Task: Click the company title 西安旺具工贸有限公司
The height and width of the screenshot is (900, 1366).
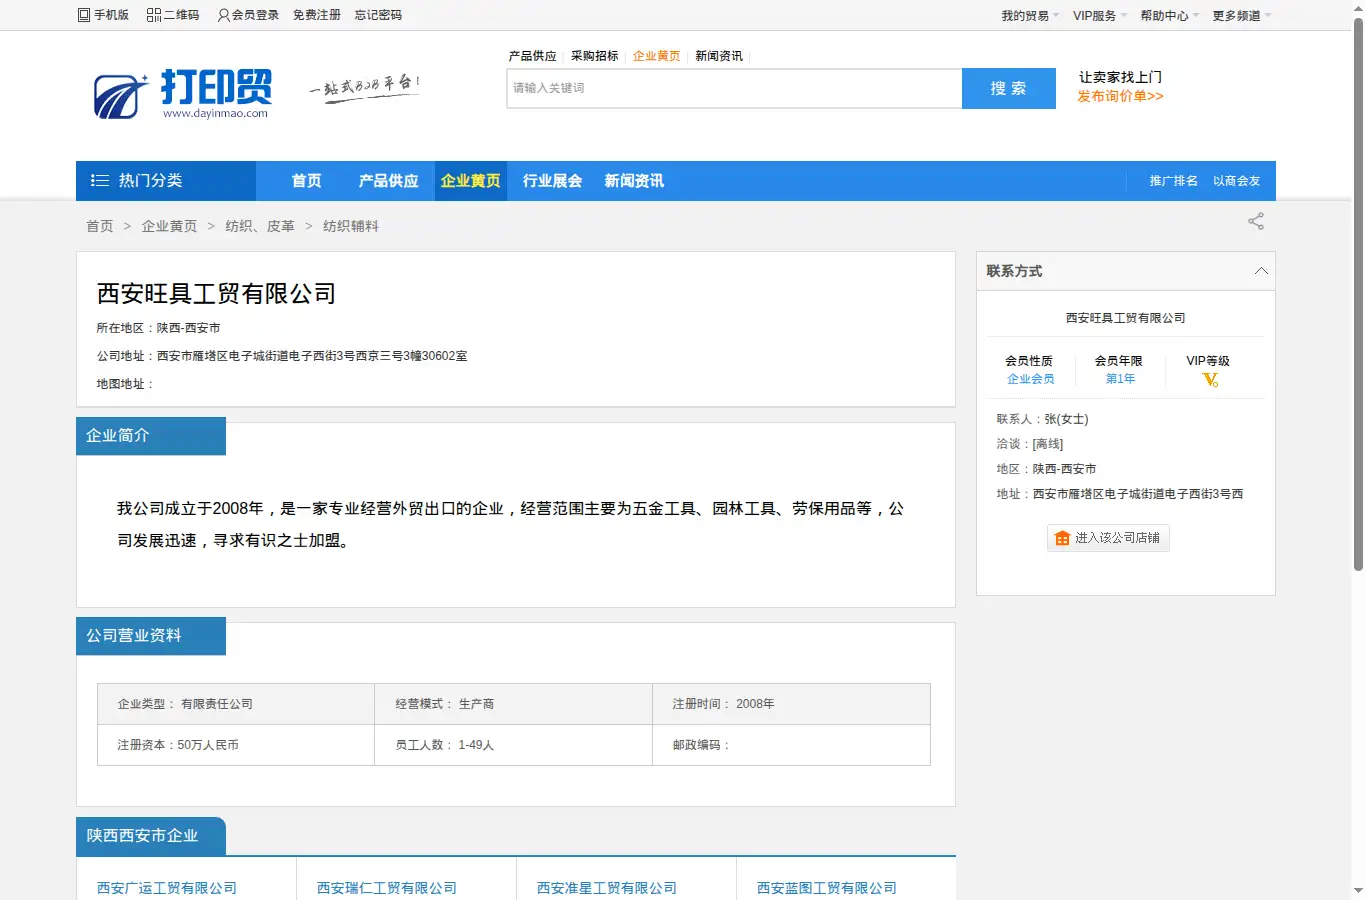Action: [216, 294]
